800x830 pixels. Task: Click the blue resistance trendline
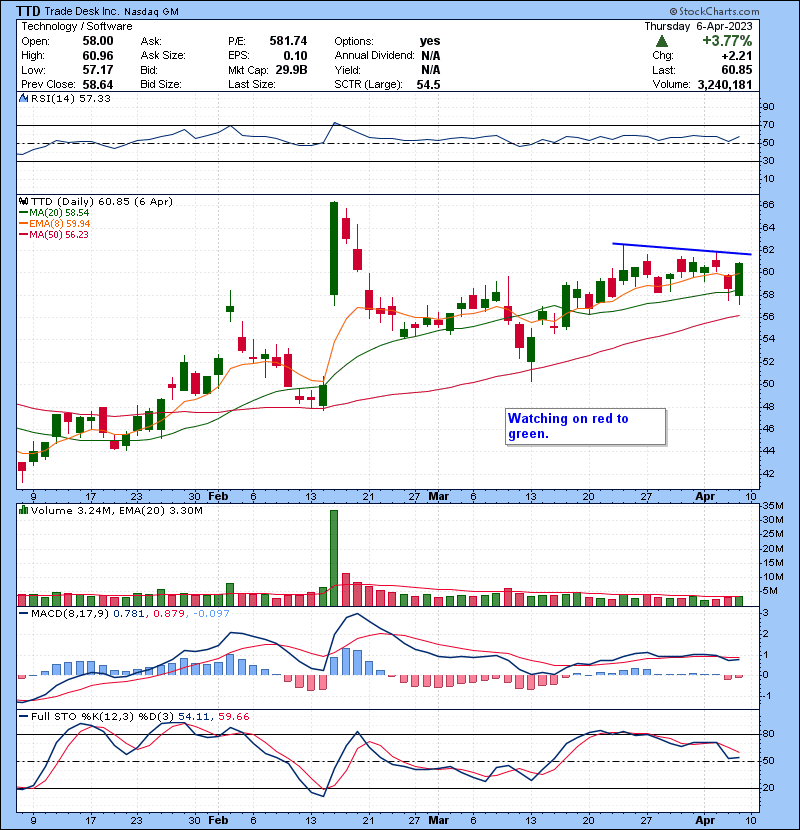click(x=681, y=249)
